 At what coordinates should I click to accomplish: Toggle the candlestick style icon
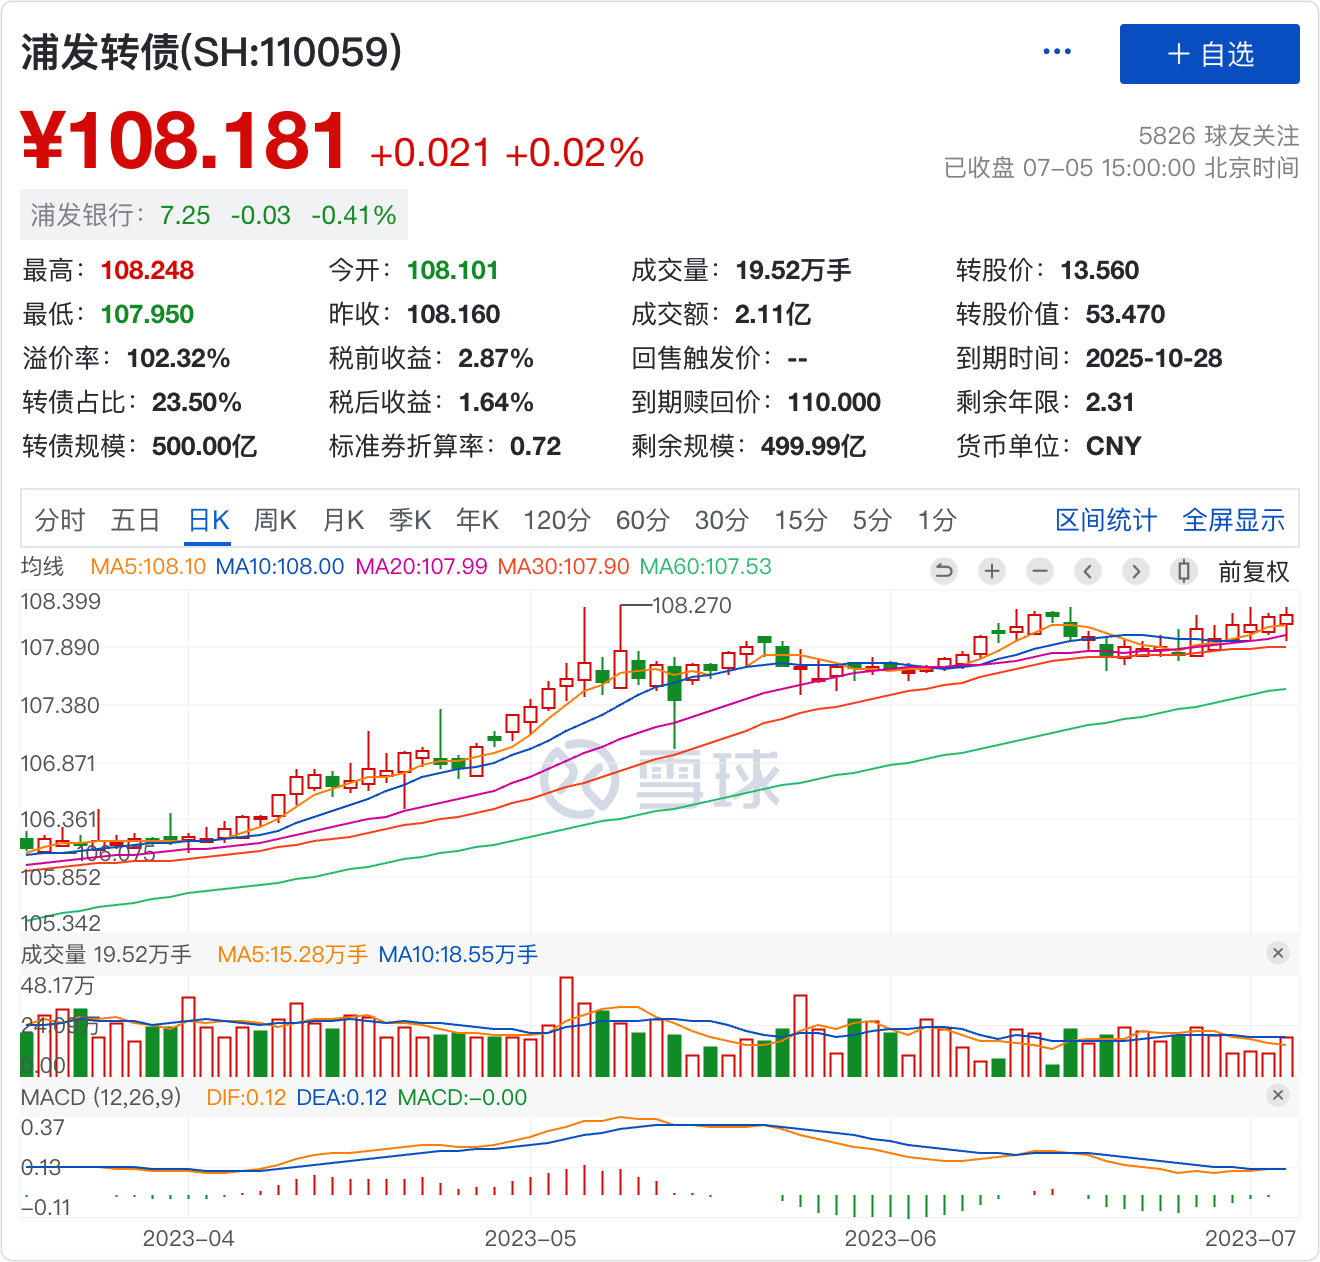pos(1184,571)
